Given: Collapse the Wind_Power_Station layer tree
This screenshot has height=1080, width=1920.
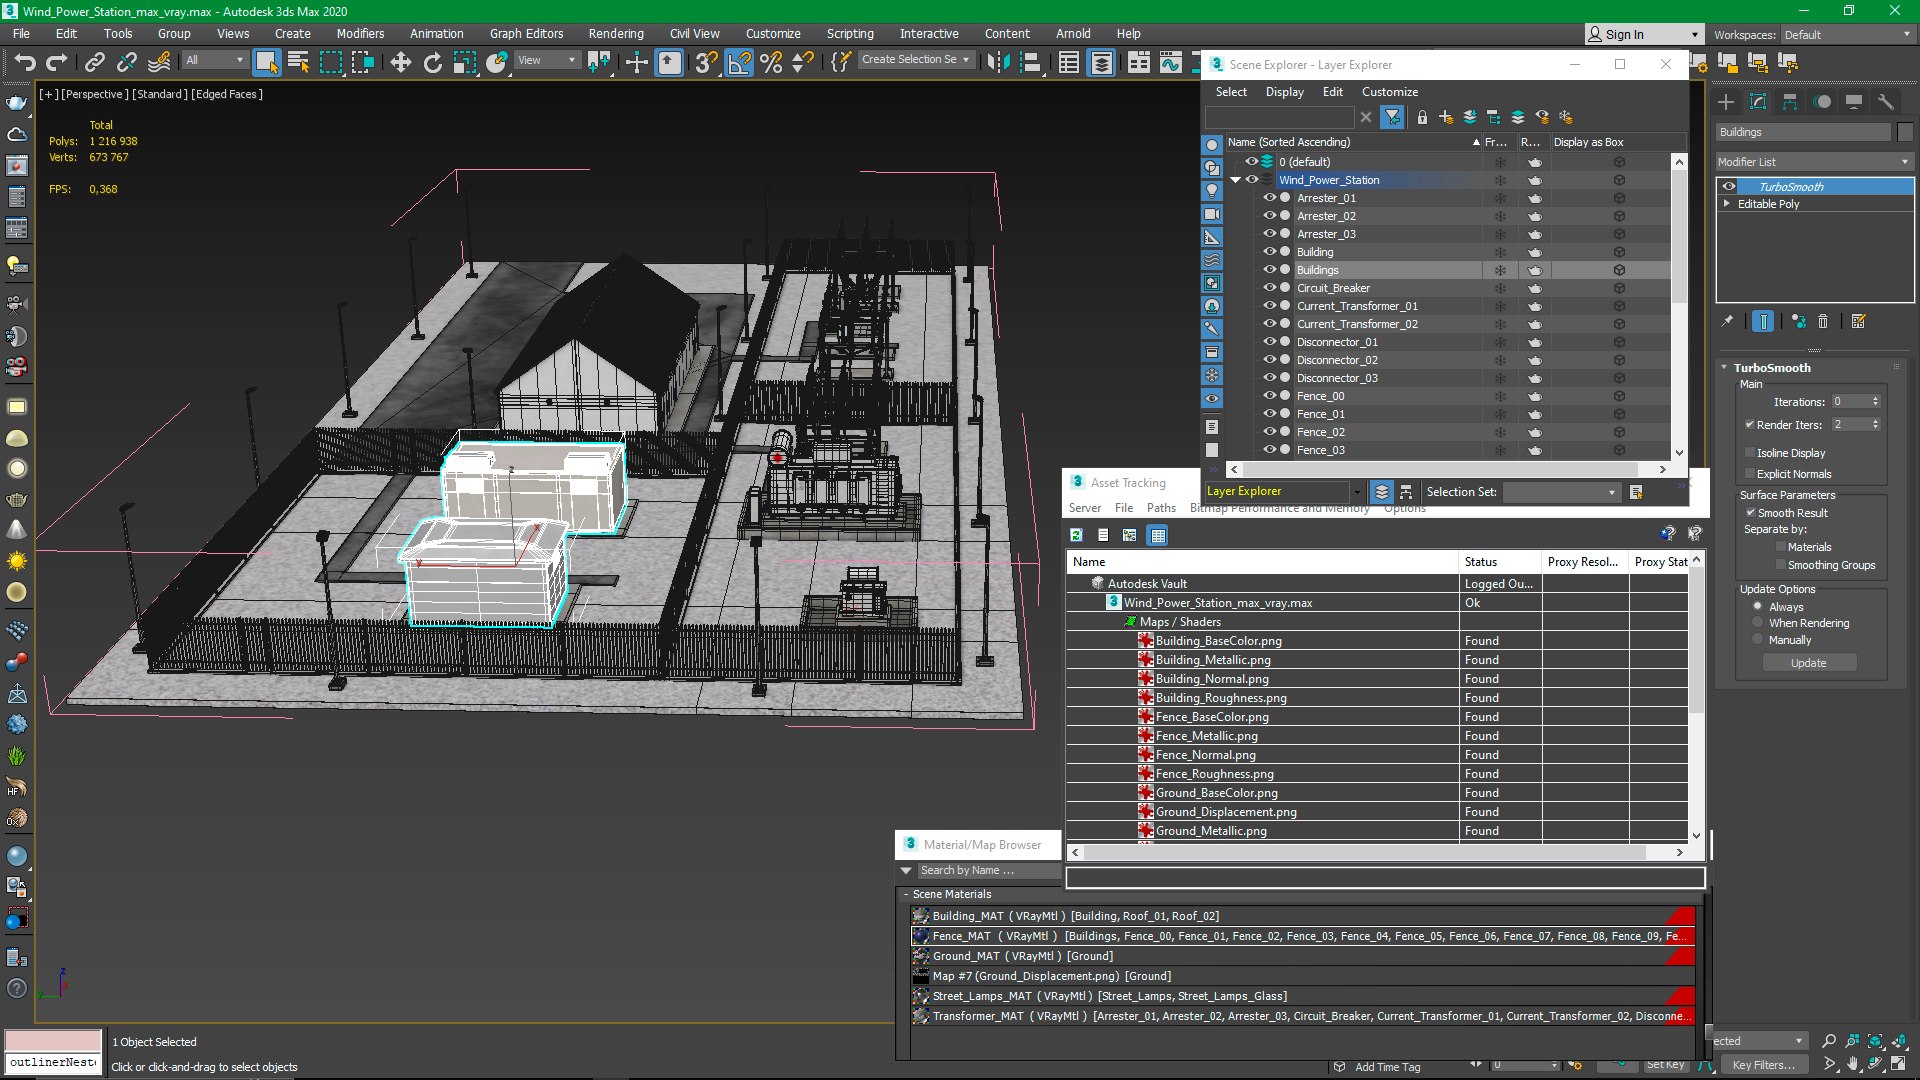Looking at the screenshot, I should [1236, 180].
